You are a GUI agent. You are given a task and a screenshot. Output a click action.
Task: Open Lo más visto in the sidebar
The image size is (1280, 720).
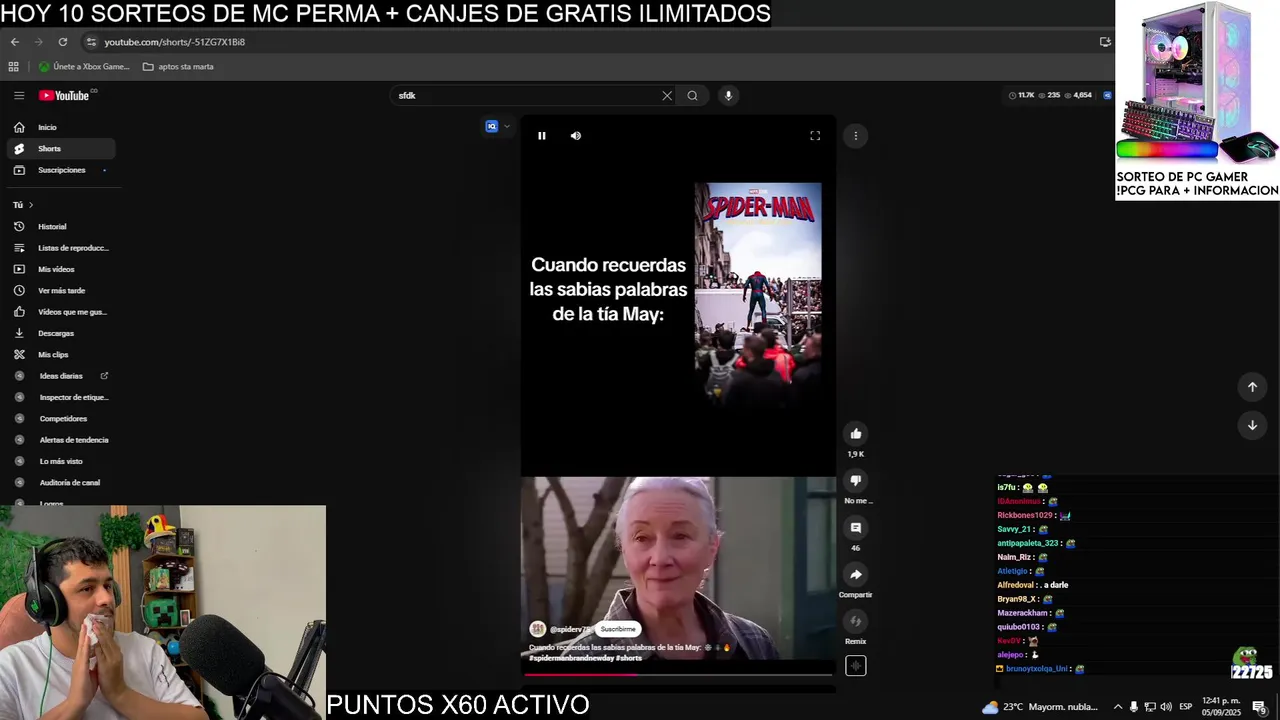[60, 461]
